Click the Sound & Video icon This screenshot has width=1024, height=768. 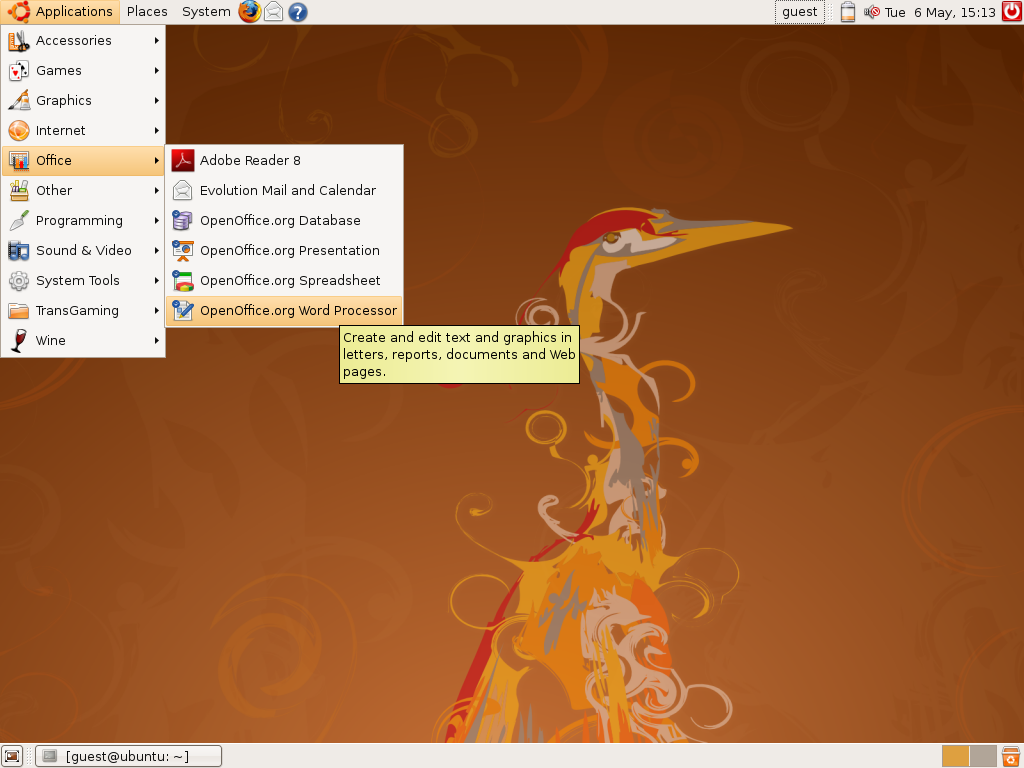[19, 251]
